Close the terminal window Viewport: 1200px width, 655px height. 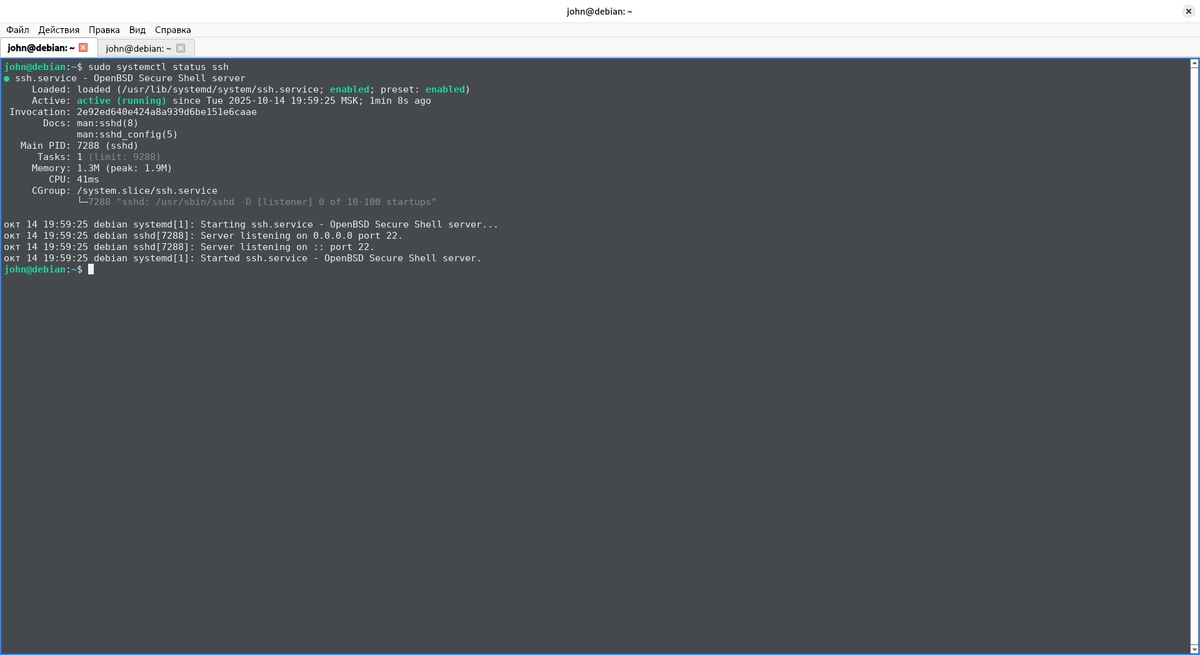tap(1186, 11)
